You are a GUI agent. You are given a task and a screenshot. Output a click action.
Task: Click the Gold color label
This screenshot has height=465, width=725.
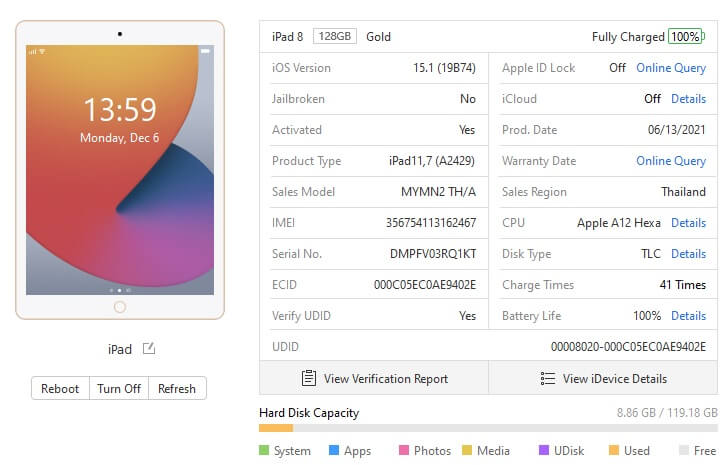(378, 37)
